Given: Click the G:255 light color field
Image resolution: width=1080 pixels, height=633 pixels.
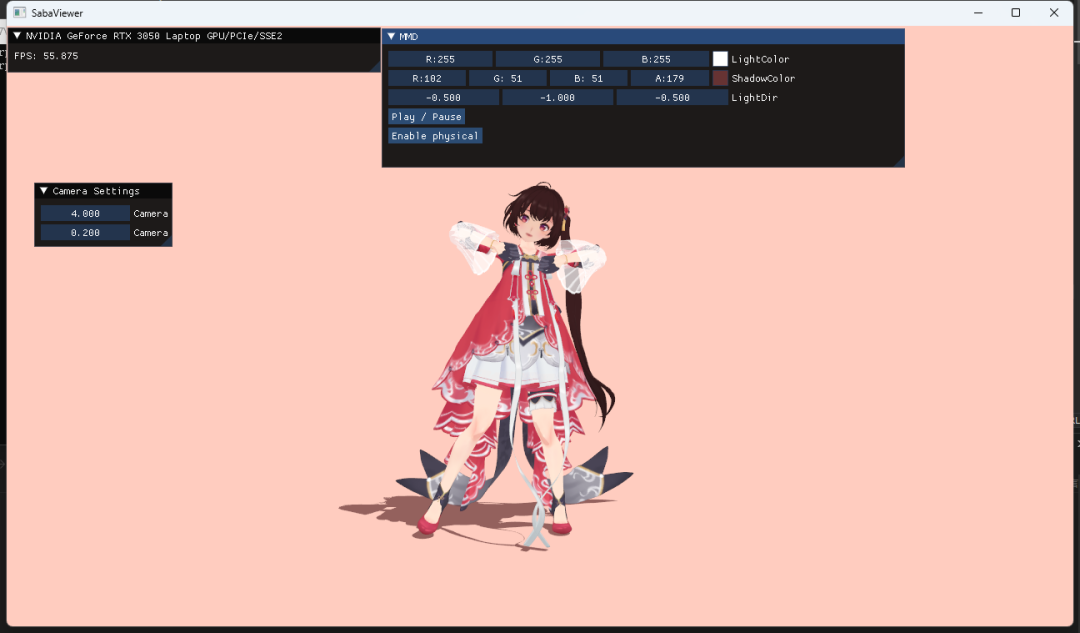Looking at the screenshot, I should pos(548,58).
